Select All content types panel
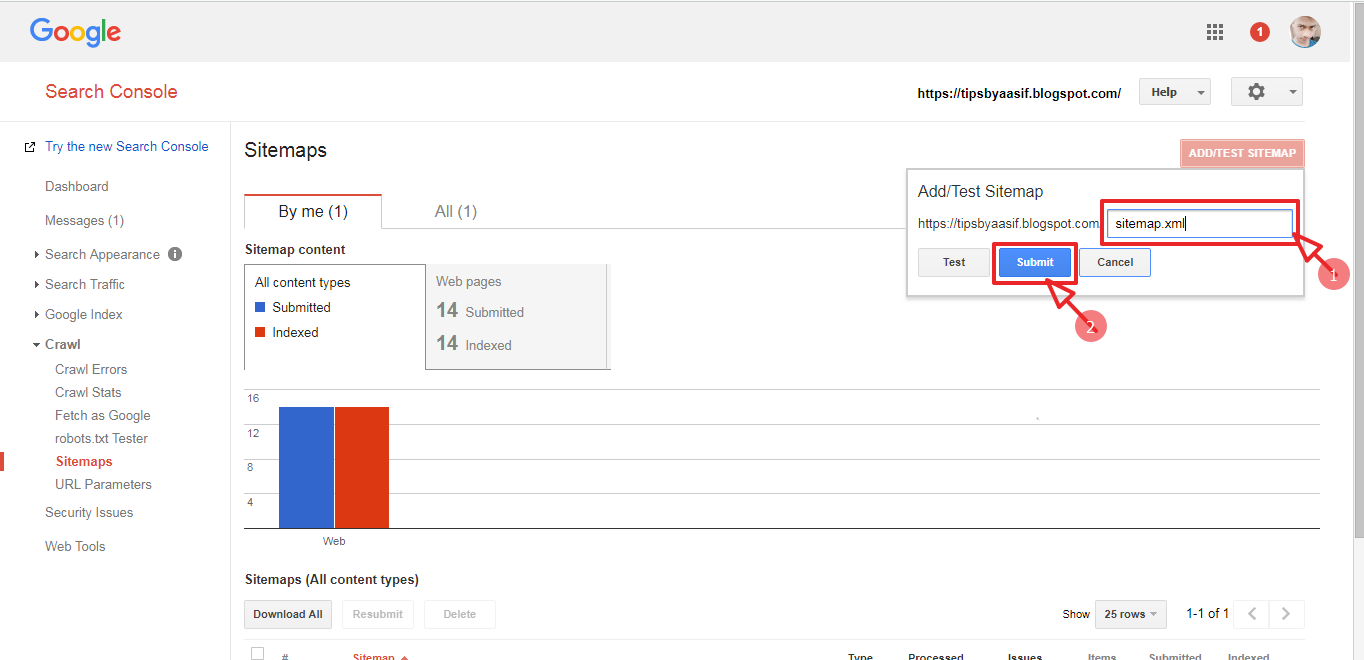 335,316
